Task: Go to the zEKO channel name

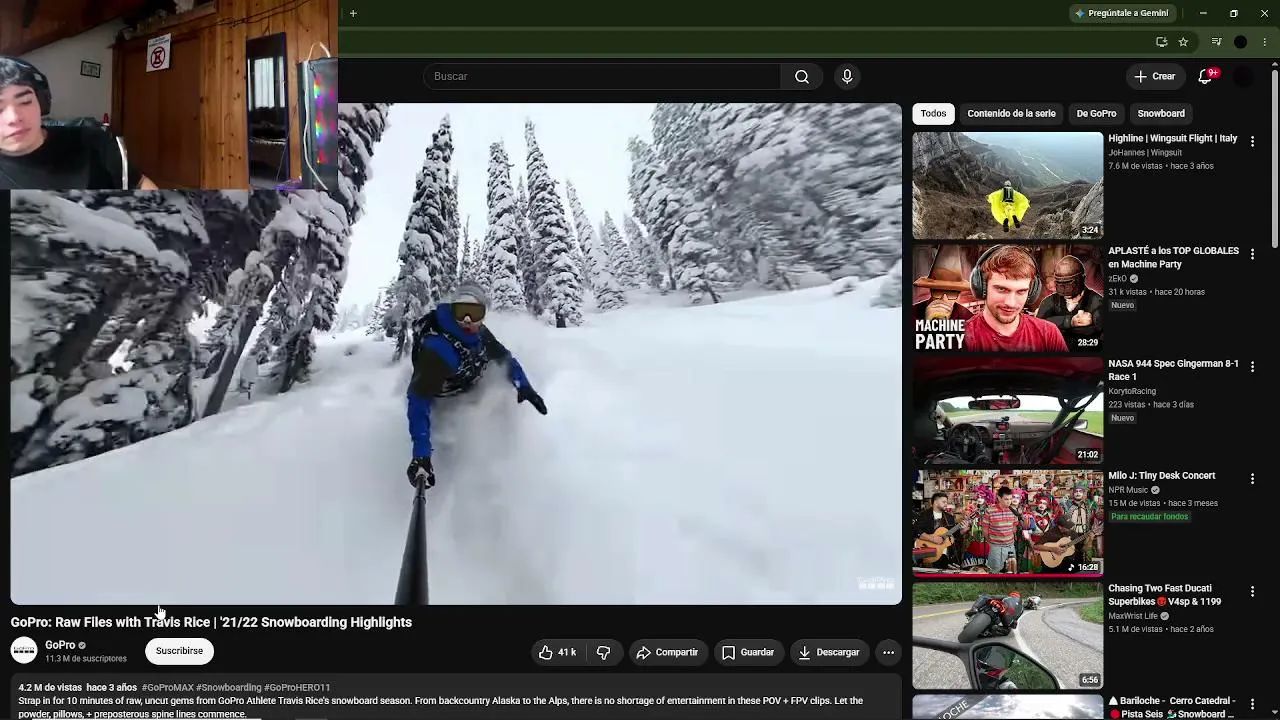Action: click(x=1118, y=279)
